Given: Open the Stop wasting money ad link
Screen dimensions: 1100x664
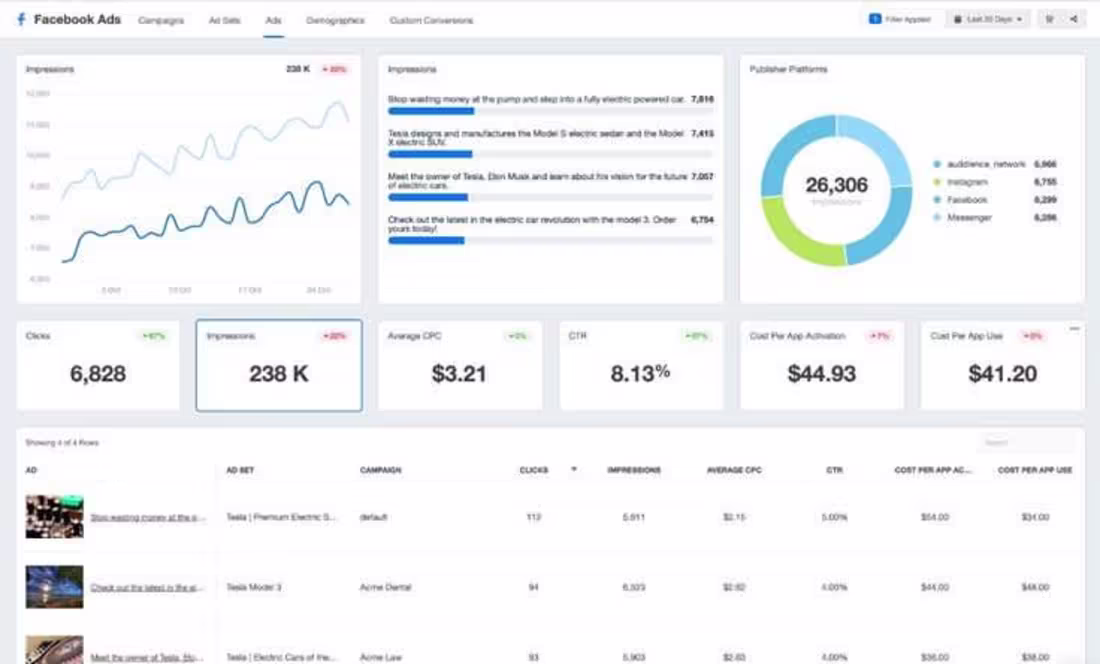Looking at the screenshot, I should pos(148,517).
